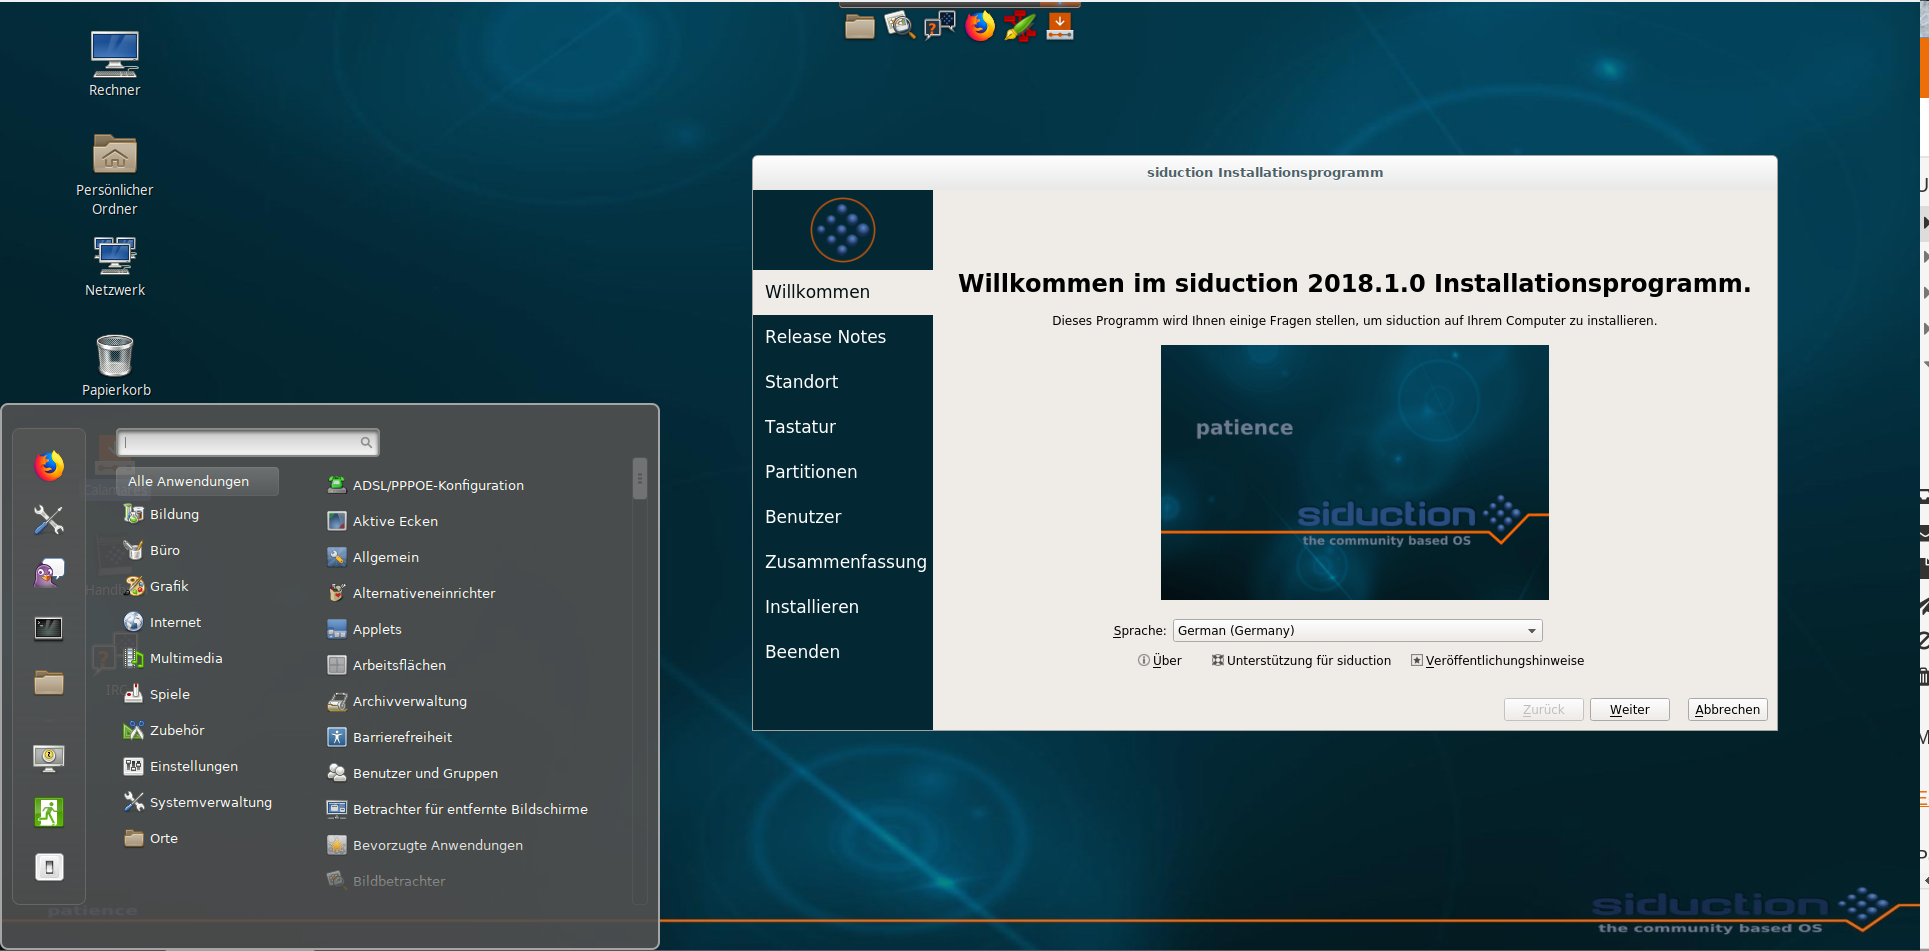
Task: Click the application menu scrollbar handle
Action: 640,478
